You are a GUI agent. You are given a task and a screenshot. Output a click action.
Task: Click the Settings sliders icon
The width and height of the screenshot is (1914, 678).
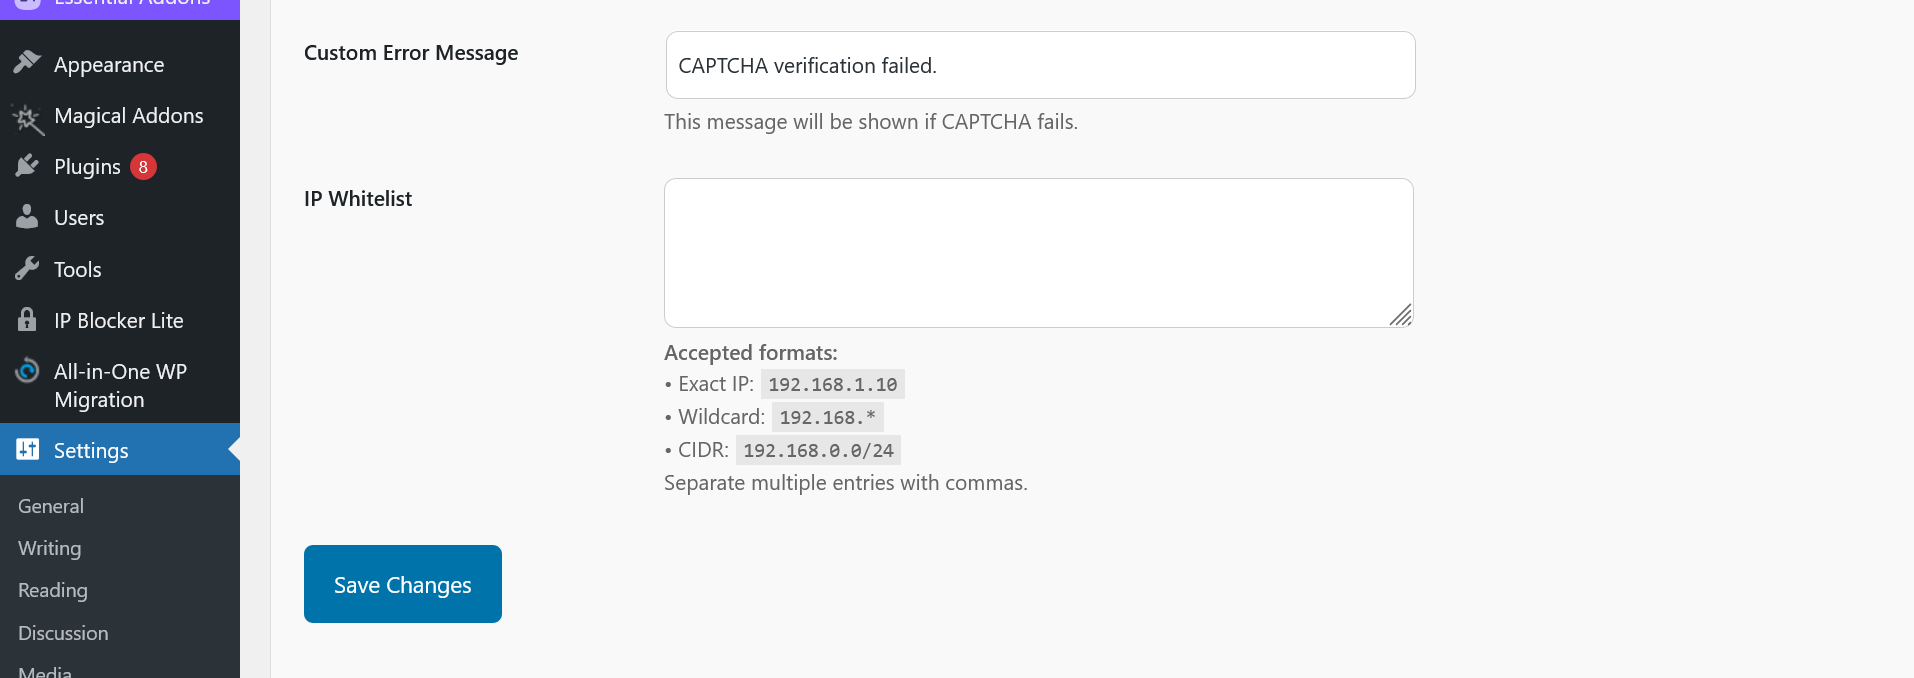[x=27, y=450]
